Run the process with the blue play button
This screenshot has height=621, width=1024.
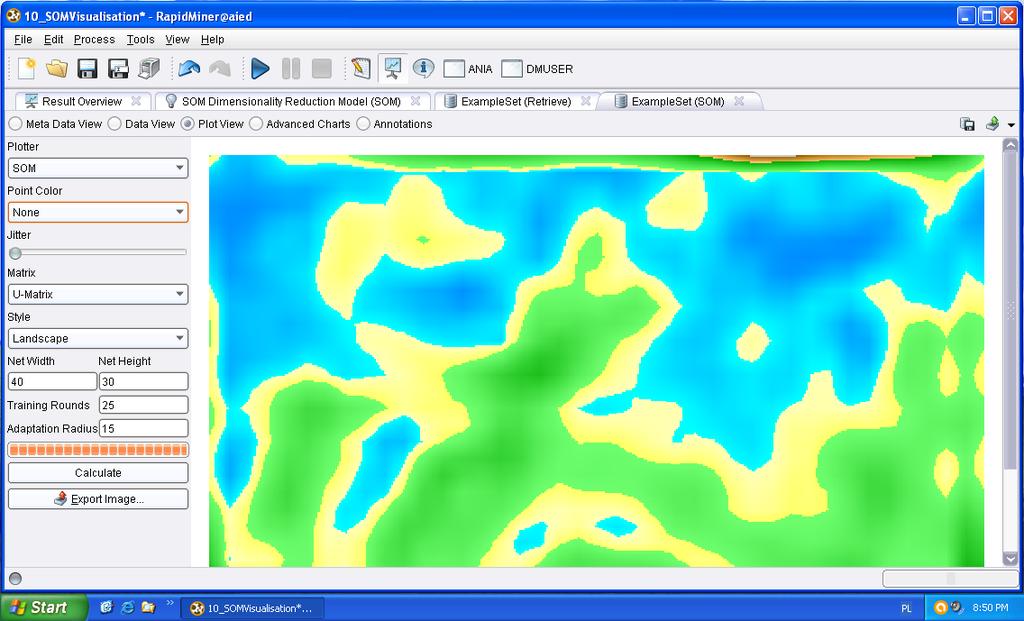[260, 68]
